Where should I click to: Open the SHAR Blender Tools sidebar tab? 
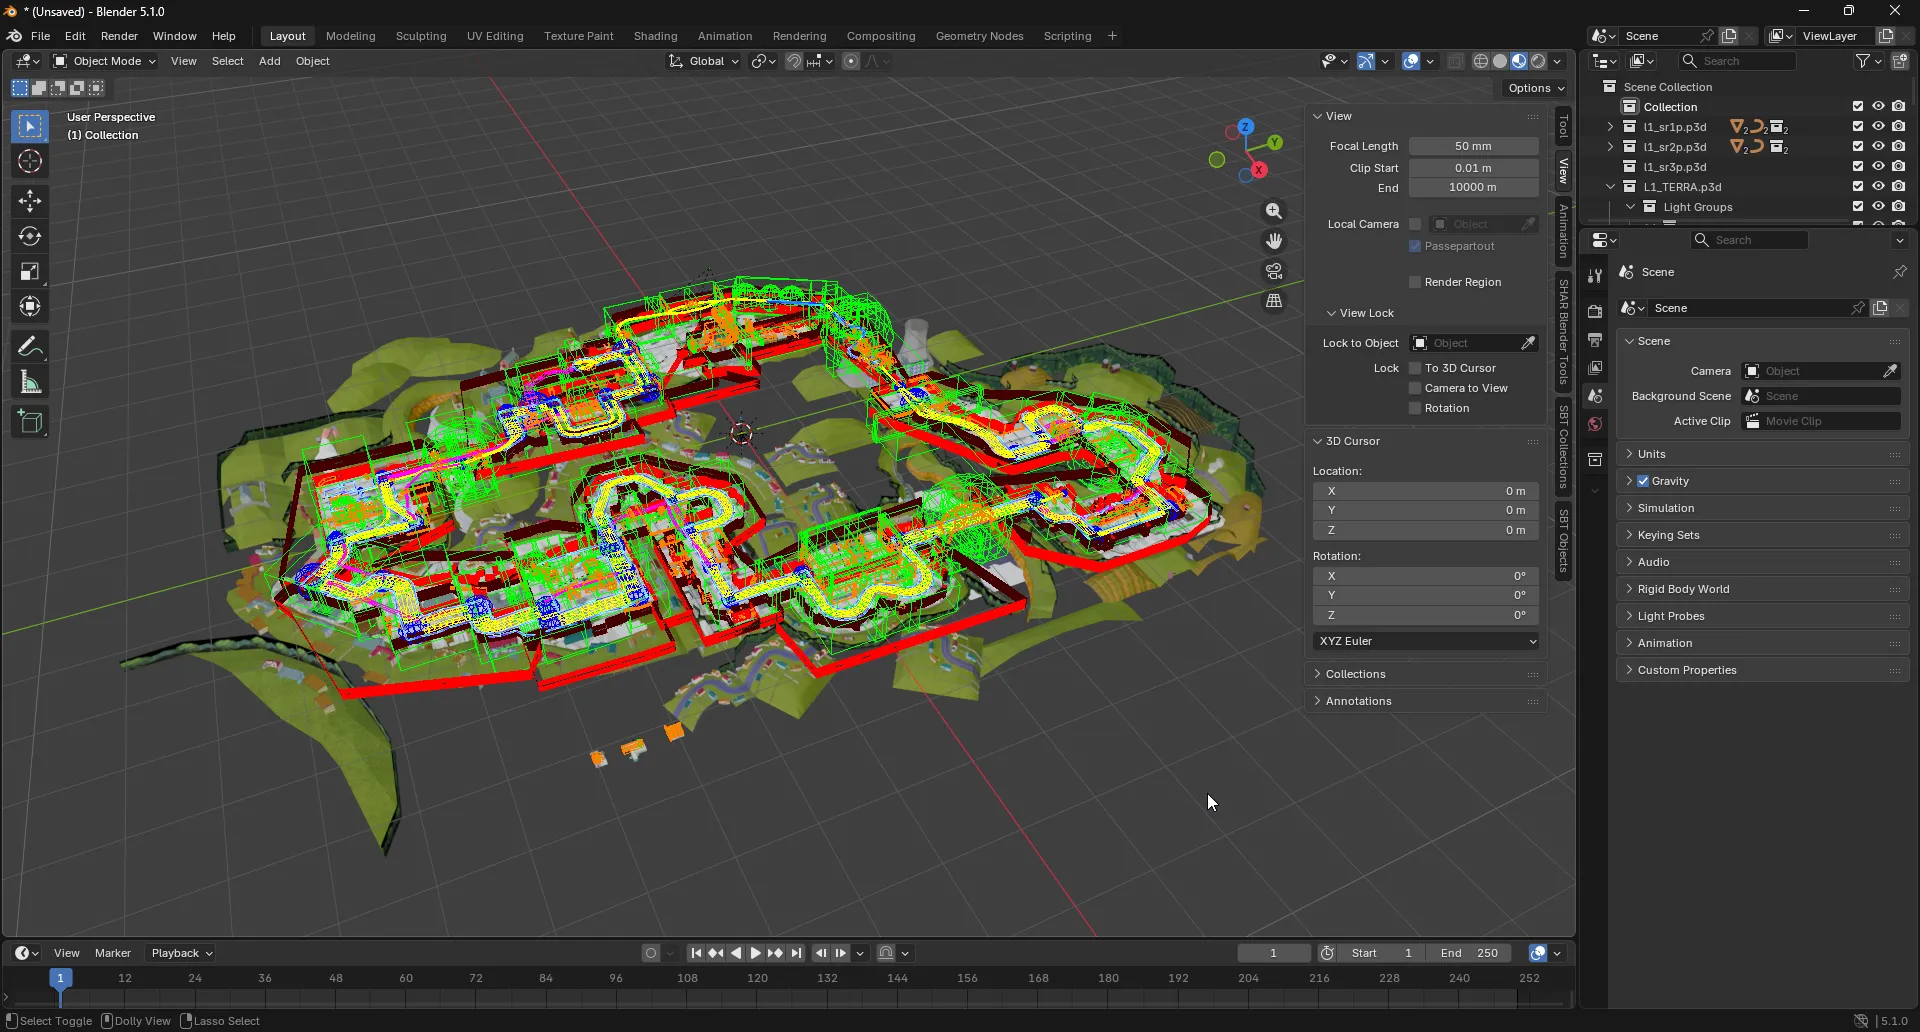pyautogui.click(x=1564, y=332)
